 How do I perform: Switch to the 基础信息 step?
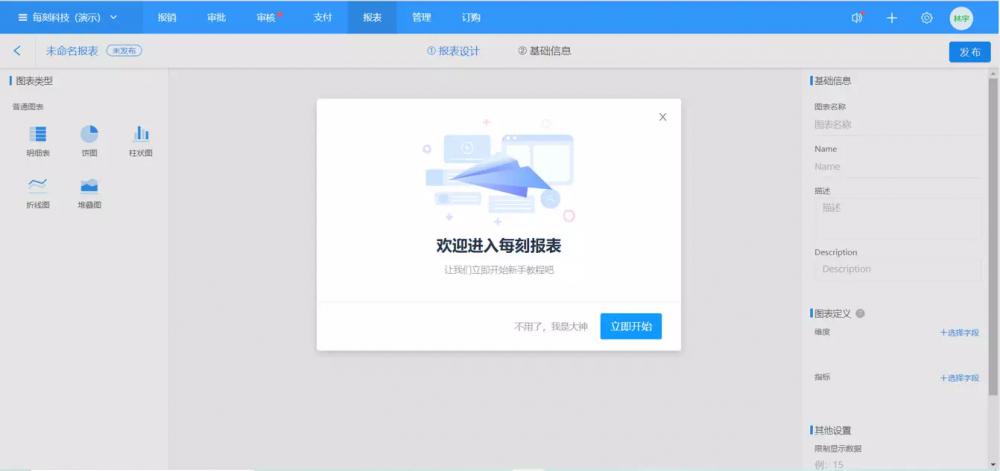pyautogui.click(x=545, y=51)
